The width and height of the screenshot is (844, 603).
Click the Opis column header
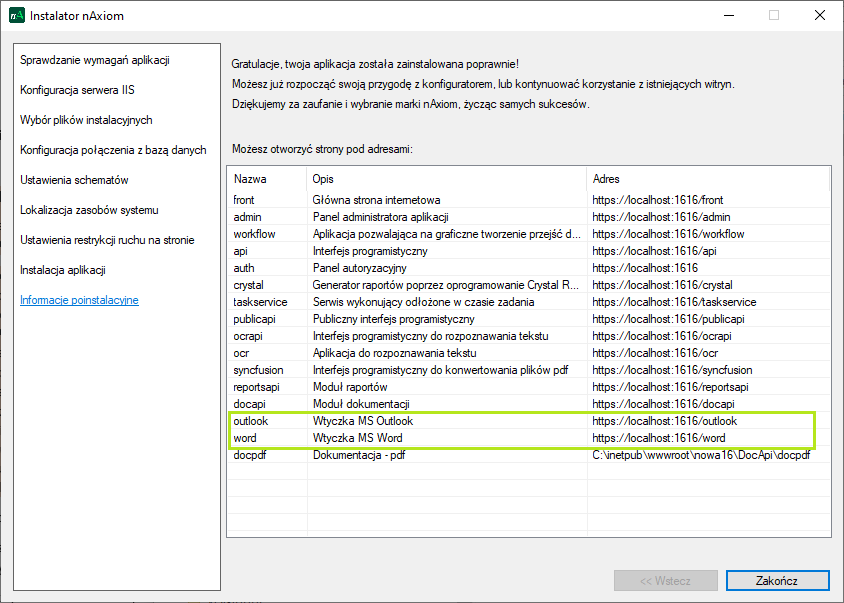323,179
